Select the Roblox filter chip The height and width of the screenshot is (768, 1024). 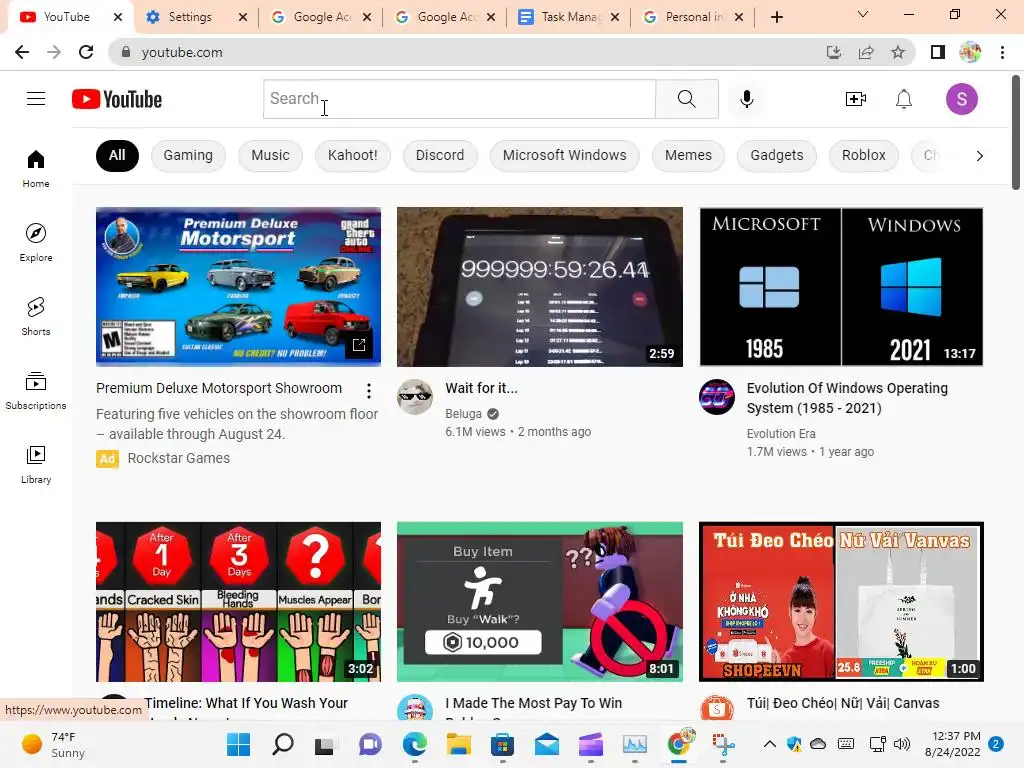click(864, 155)
